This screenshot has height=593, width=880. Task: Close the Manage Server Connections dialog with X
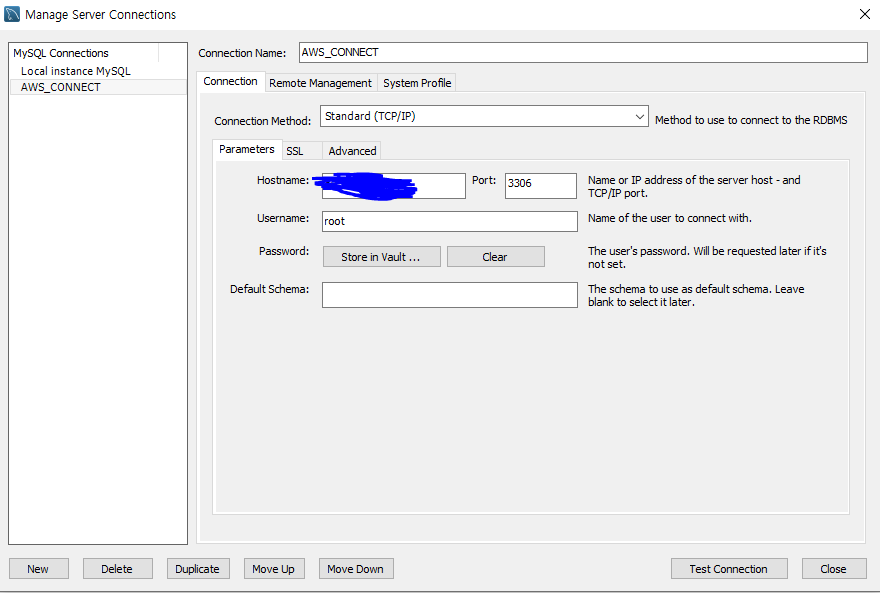(865, 14)
